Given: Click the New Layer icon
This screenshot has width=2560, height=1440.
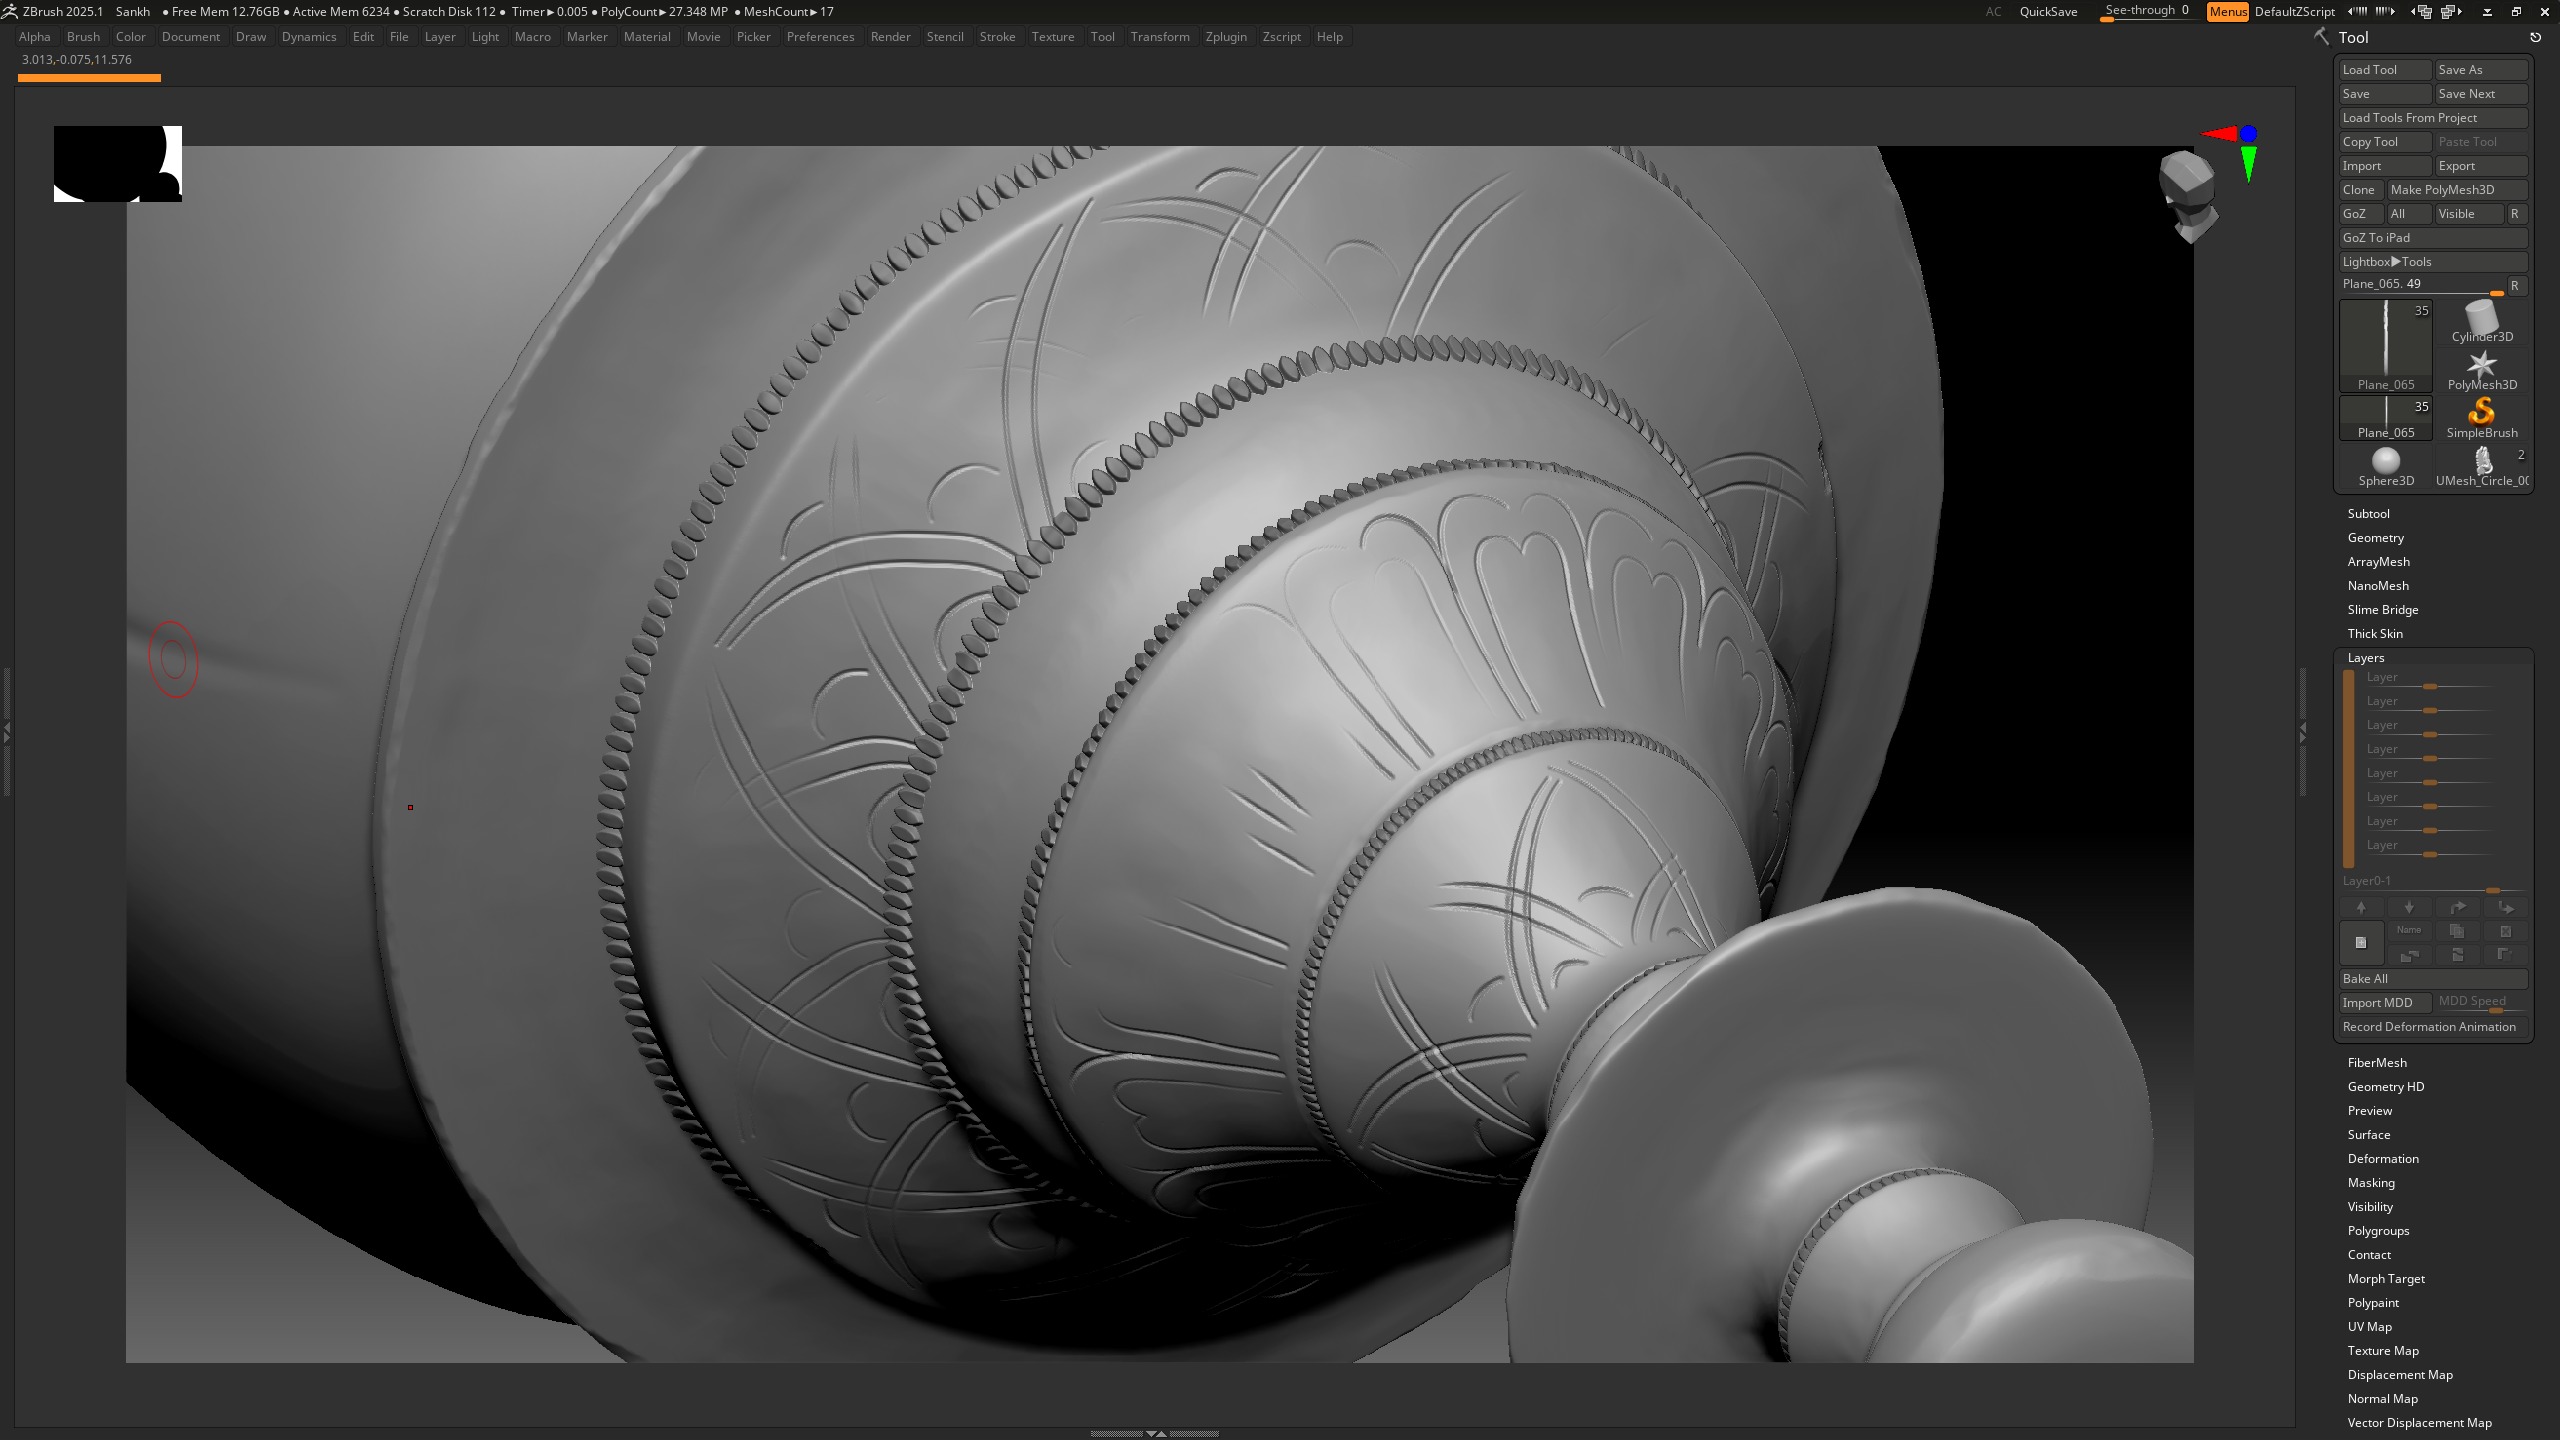Looking at the screenshot, I should (2361, 942).
